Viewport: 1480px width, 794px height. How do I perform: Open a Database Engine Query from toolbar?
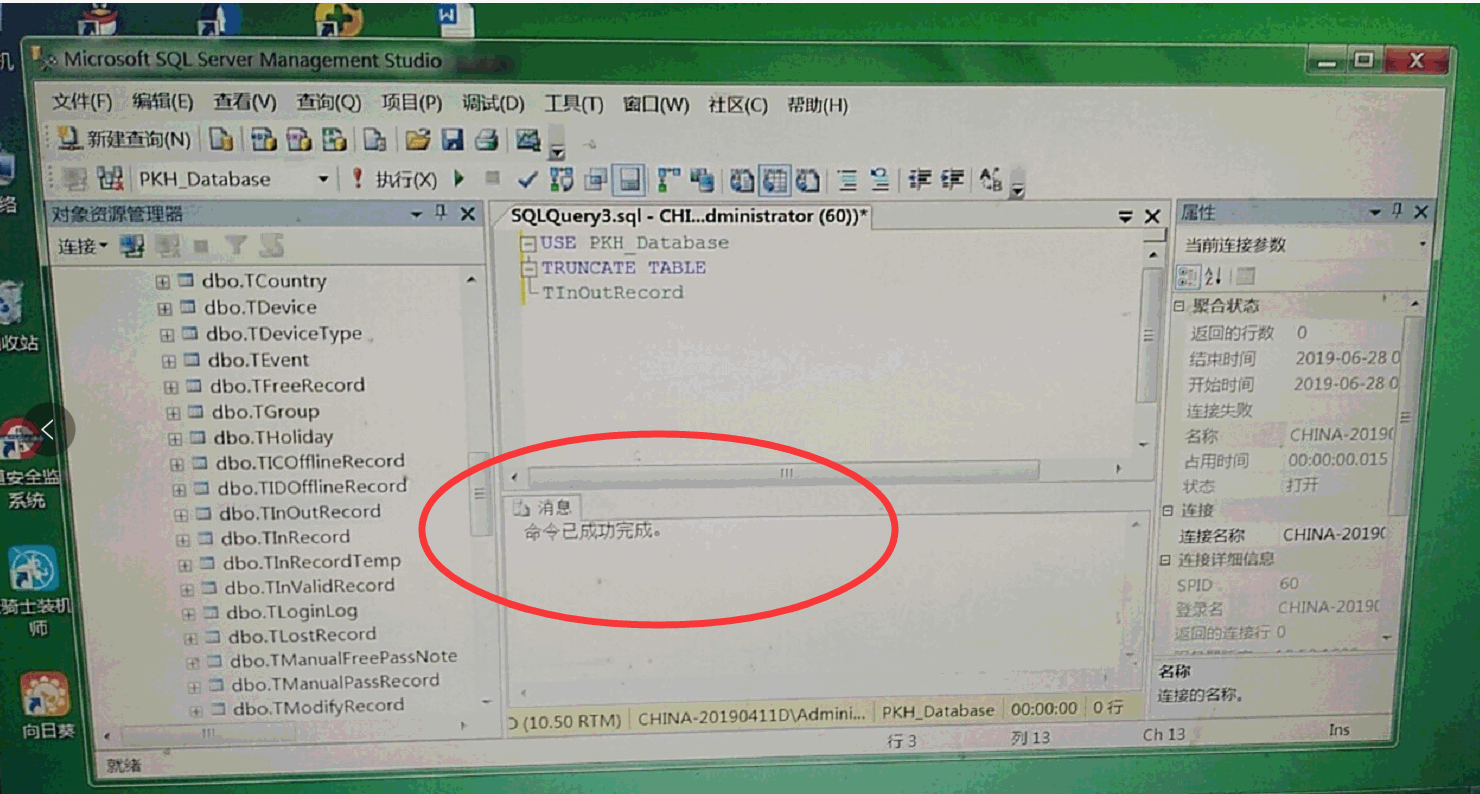[x=221, y=140]
